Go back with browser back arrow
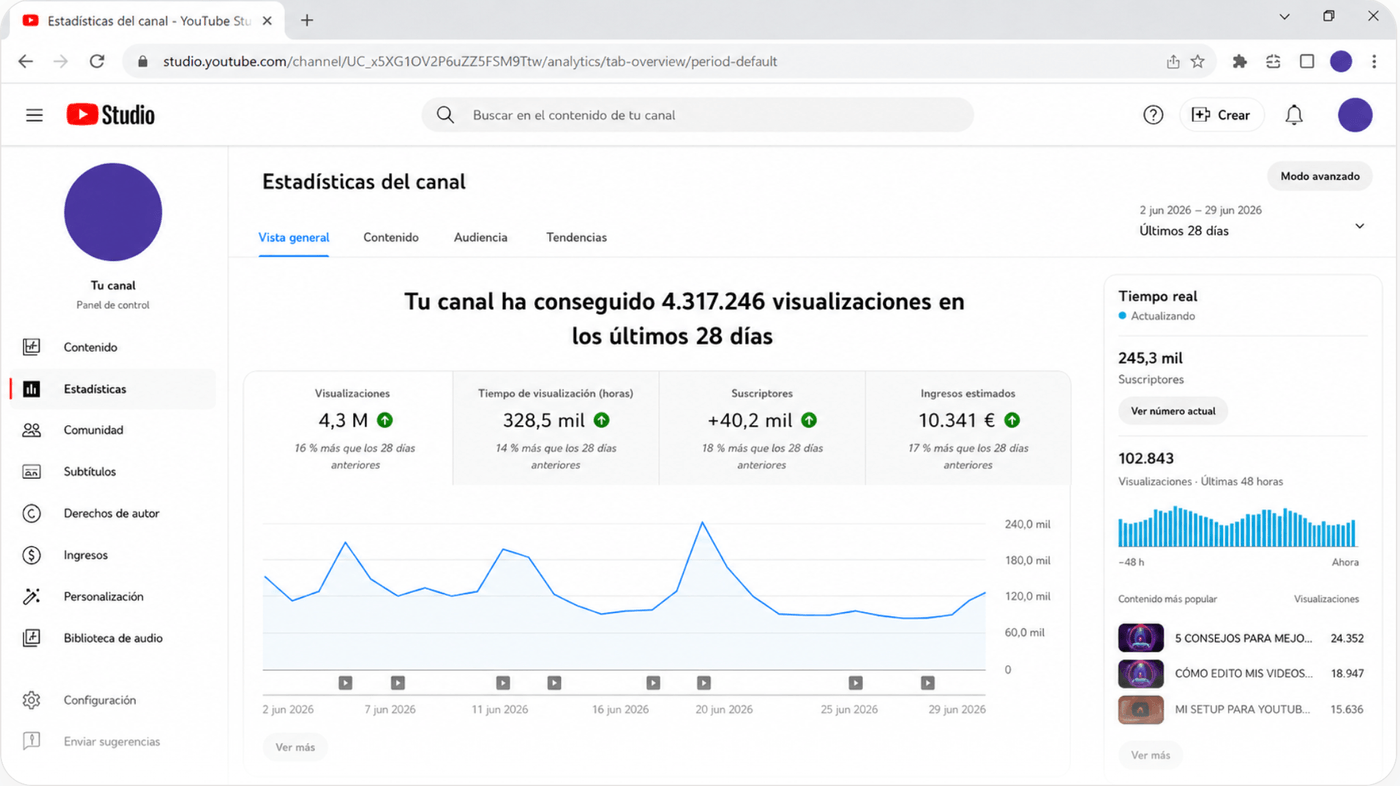This screenshot has height=786, width=1400. click(x=26, y=61)
